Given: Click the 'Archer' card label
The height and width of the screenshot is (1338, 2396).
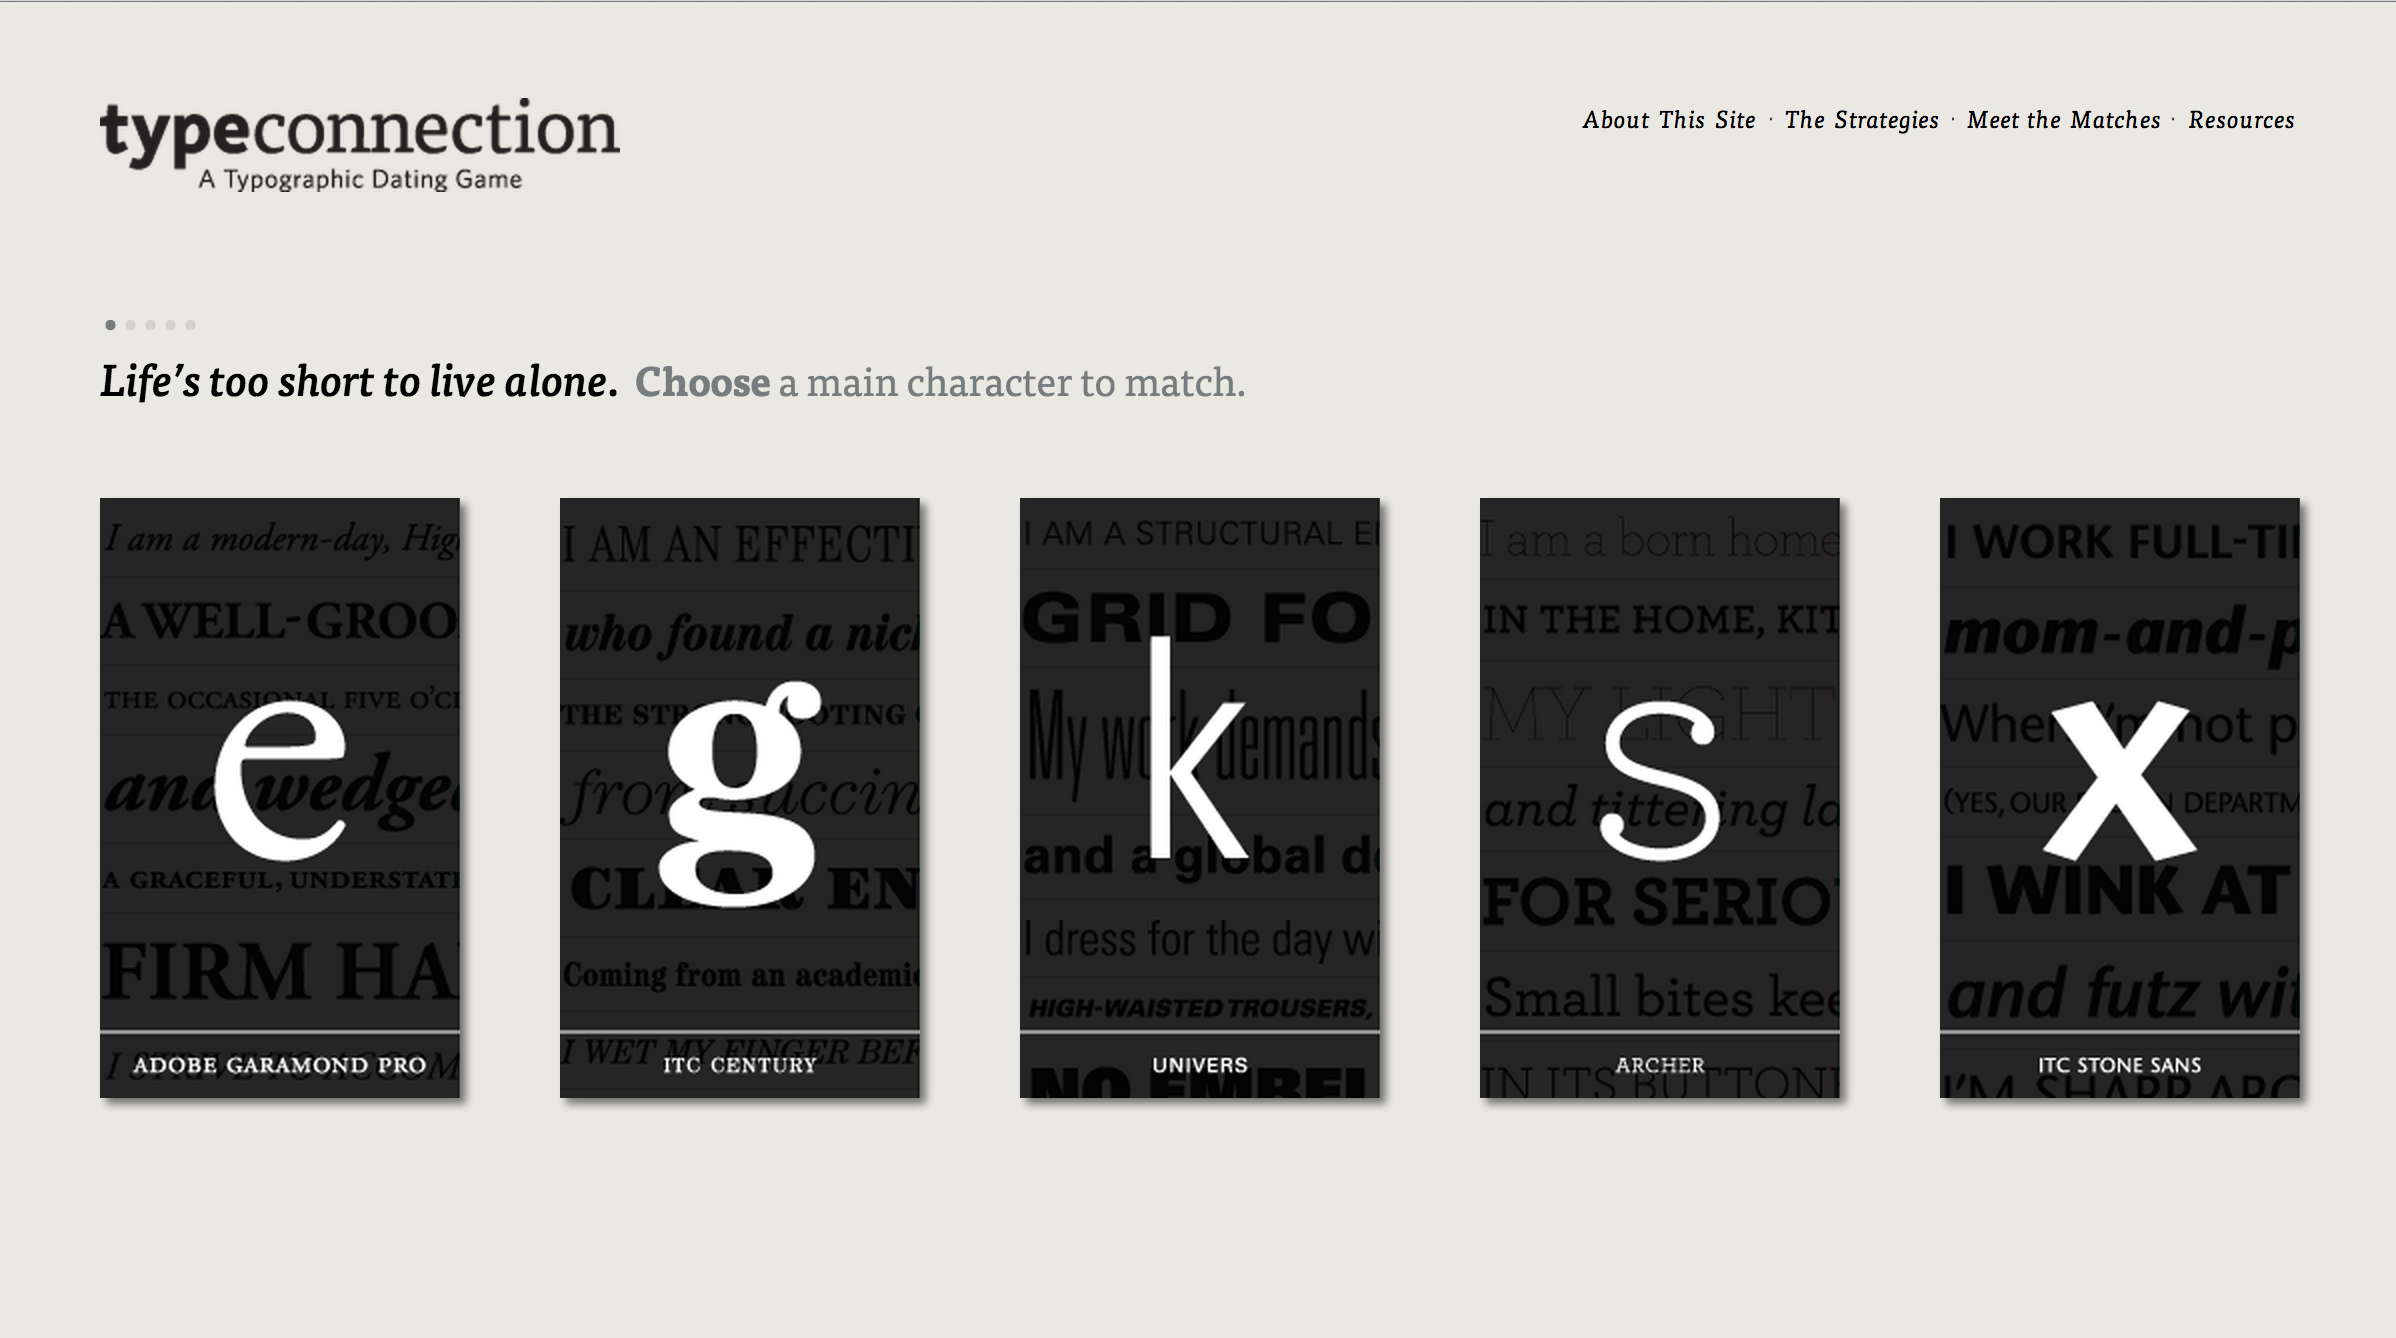Looking at the screenshot, I should coord(1660,1065).
